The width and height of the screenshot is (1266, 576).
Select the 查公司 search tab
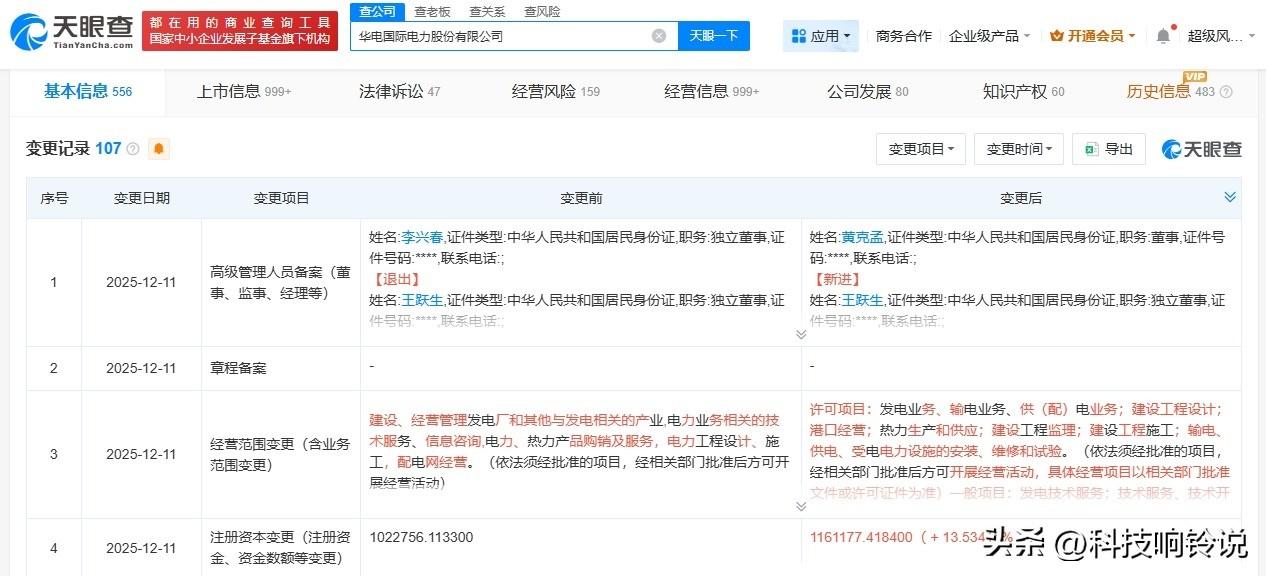point(378,11)
